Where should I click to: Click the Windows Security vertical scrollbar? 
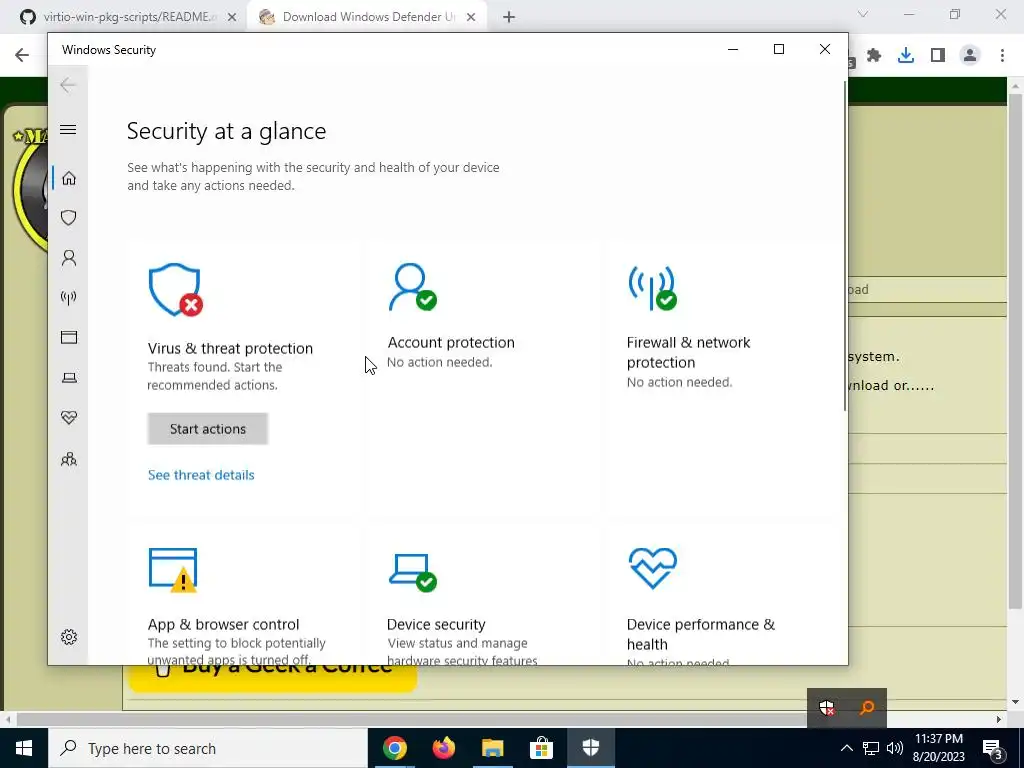[845, 246]
